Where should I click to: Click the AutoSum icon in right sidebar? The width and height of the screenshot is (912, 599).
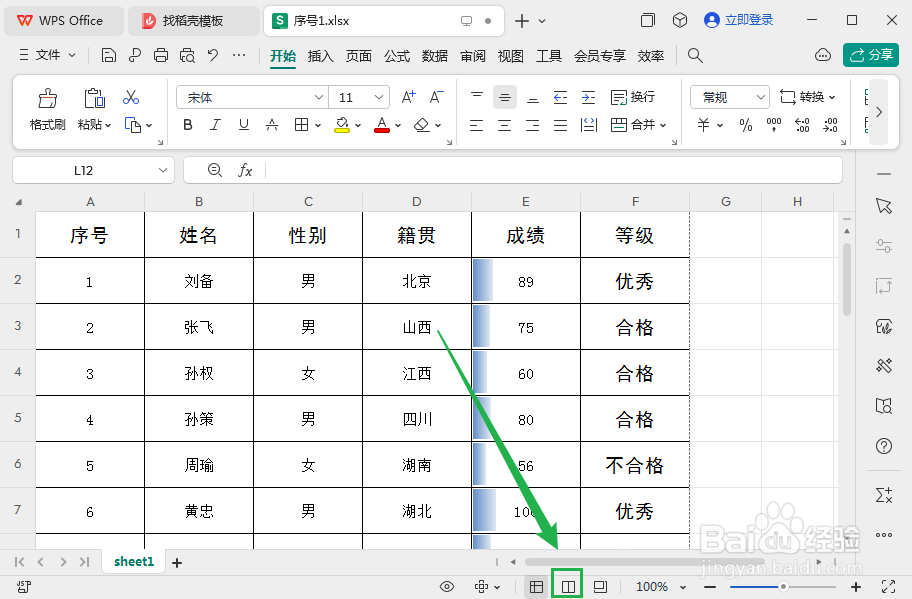click(884, 494)
